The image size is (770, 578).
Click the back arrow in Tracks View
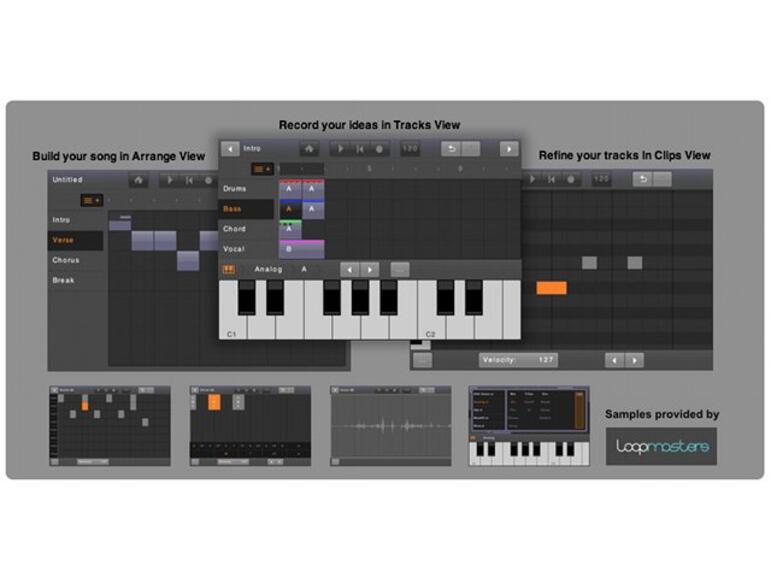(x=230, y=149)
